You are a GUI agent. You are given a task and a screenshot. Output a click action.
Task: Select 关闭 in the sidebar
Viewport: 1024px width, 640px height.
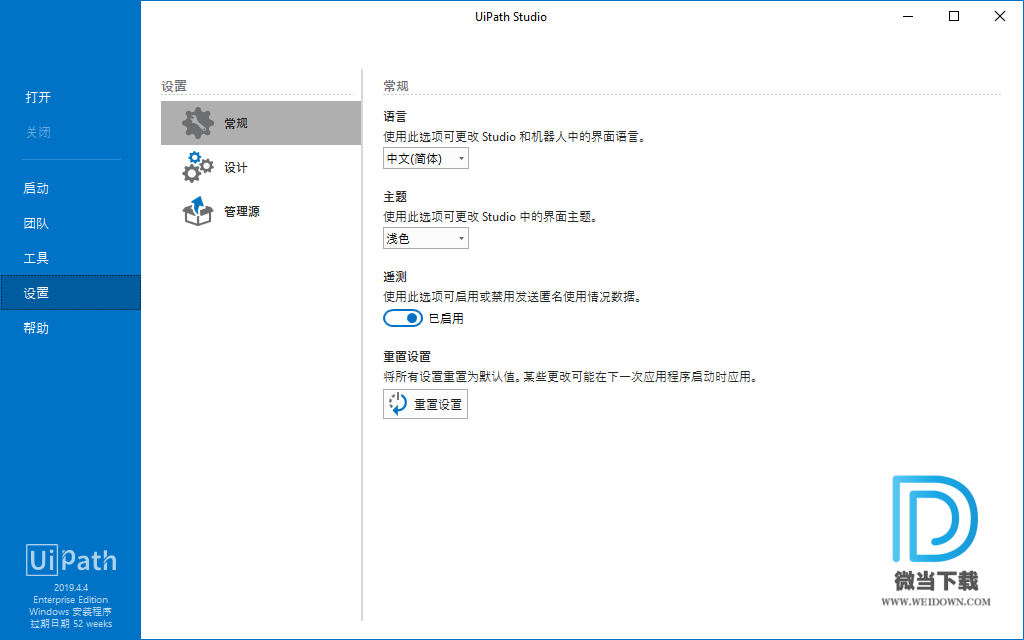[x=38, y=132]
